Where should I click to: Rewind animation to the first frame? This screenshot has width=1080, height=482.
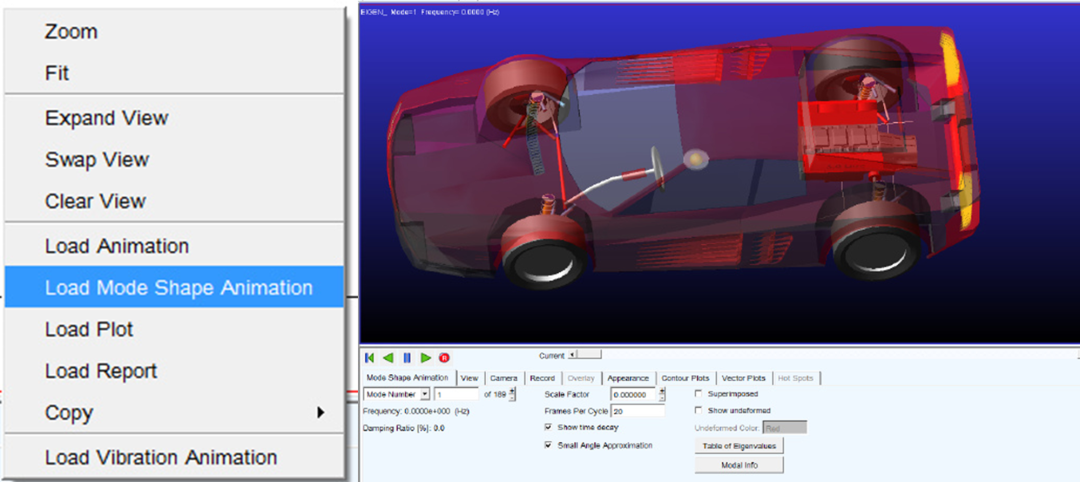point(369,357)
